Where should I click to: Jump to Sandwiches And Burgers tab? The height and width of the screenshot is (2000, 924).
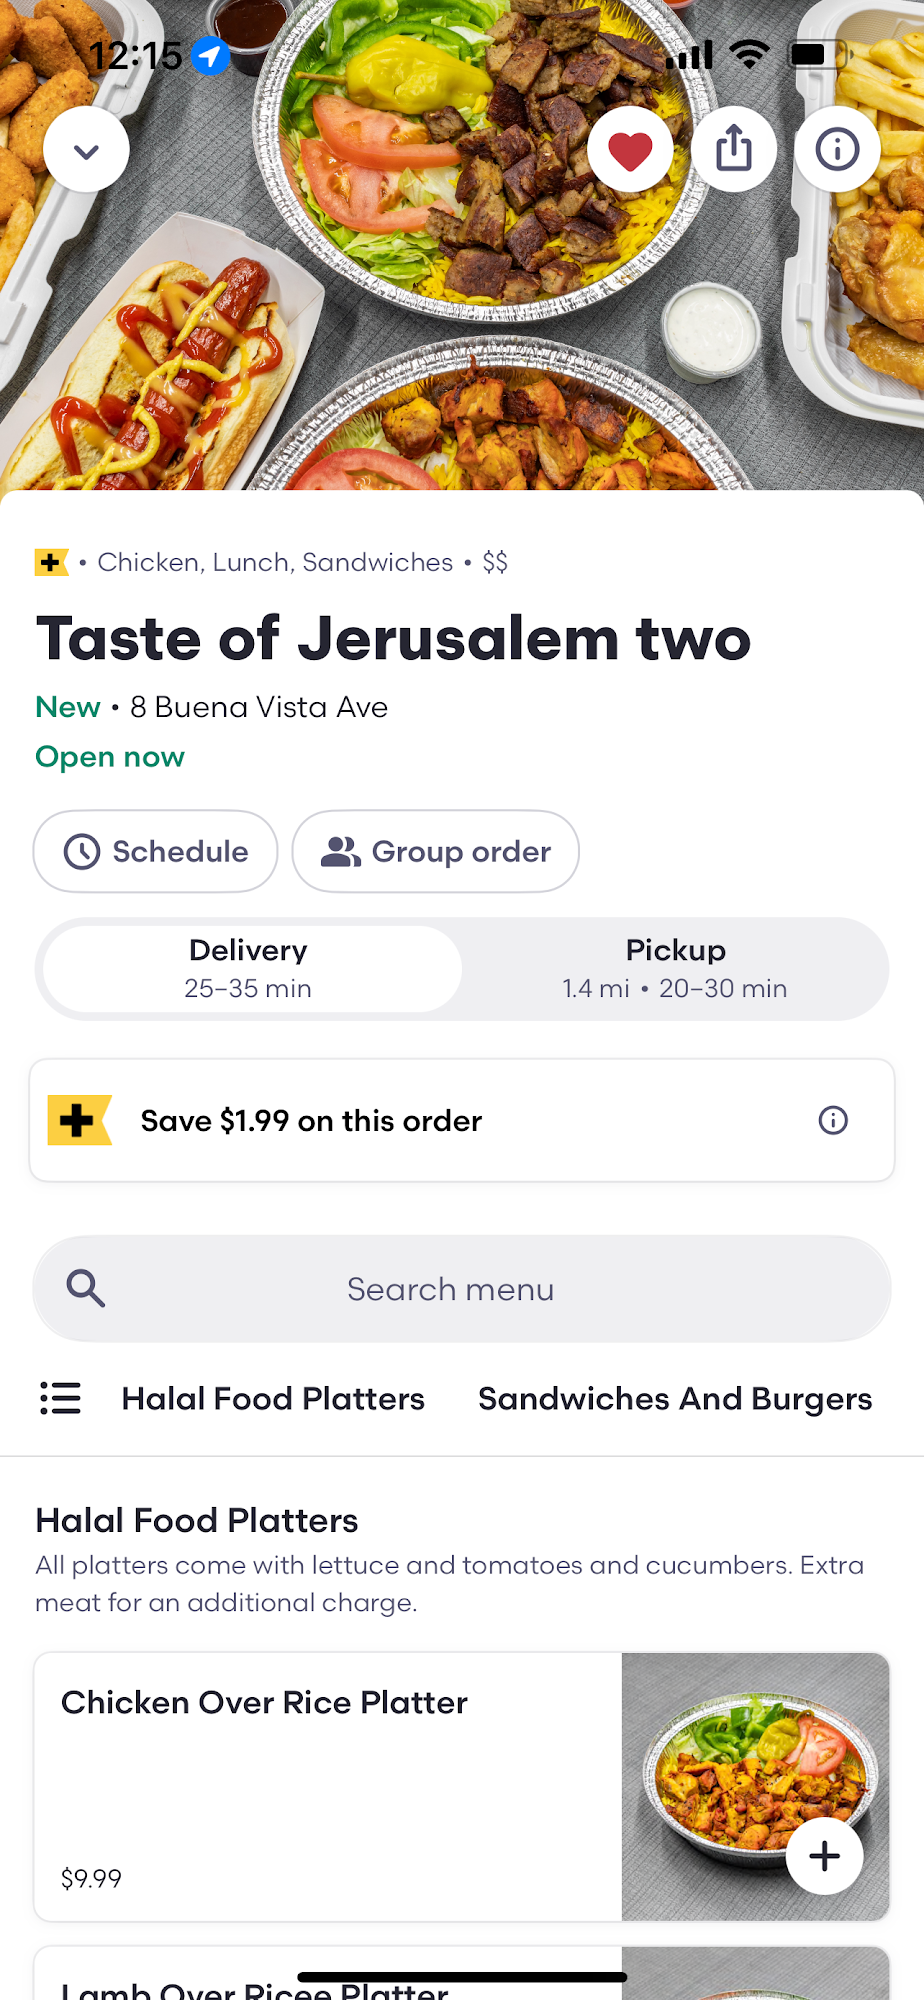(675, 1398)
